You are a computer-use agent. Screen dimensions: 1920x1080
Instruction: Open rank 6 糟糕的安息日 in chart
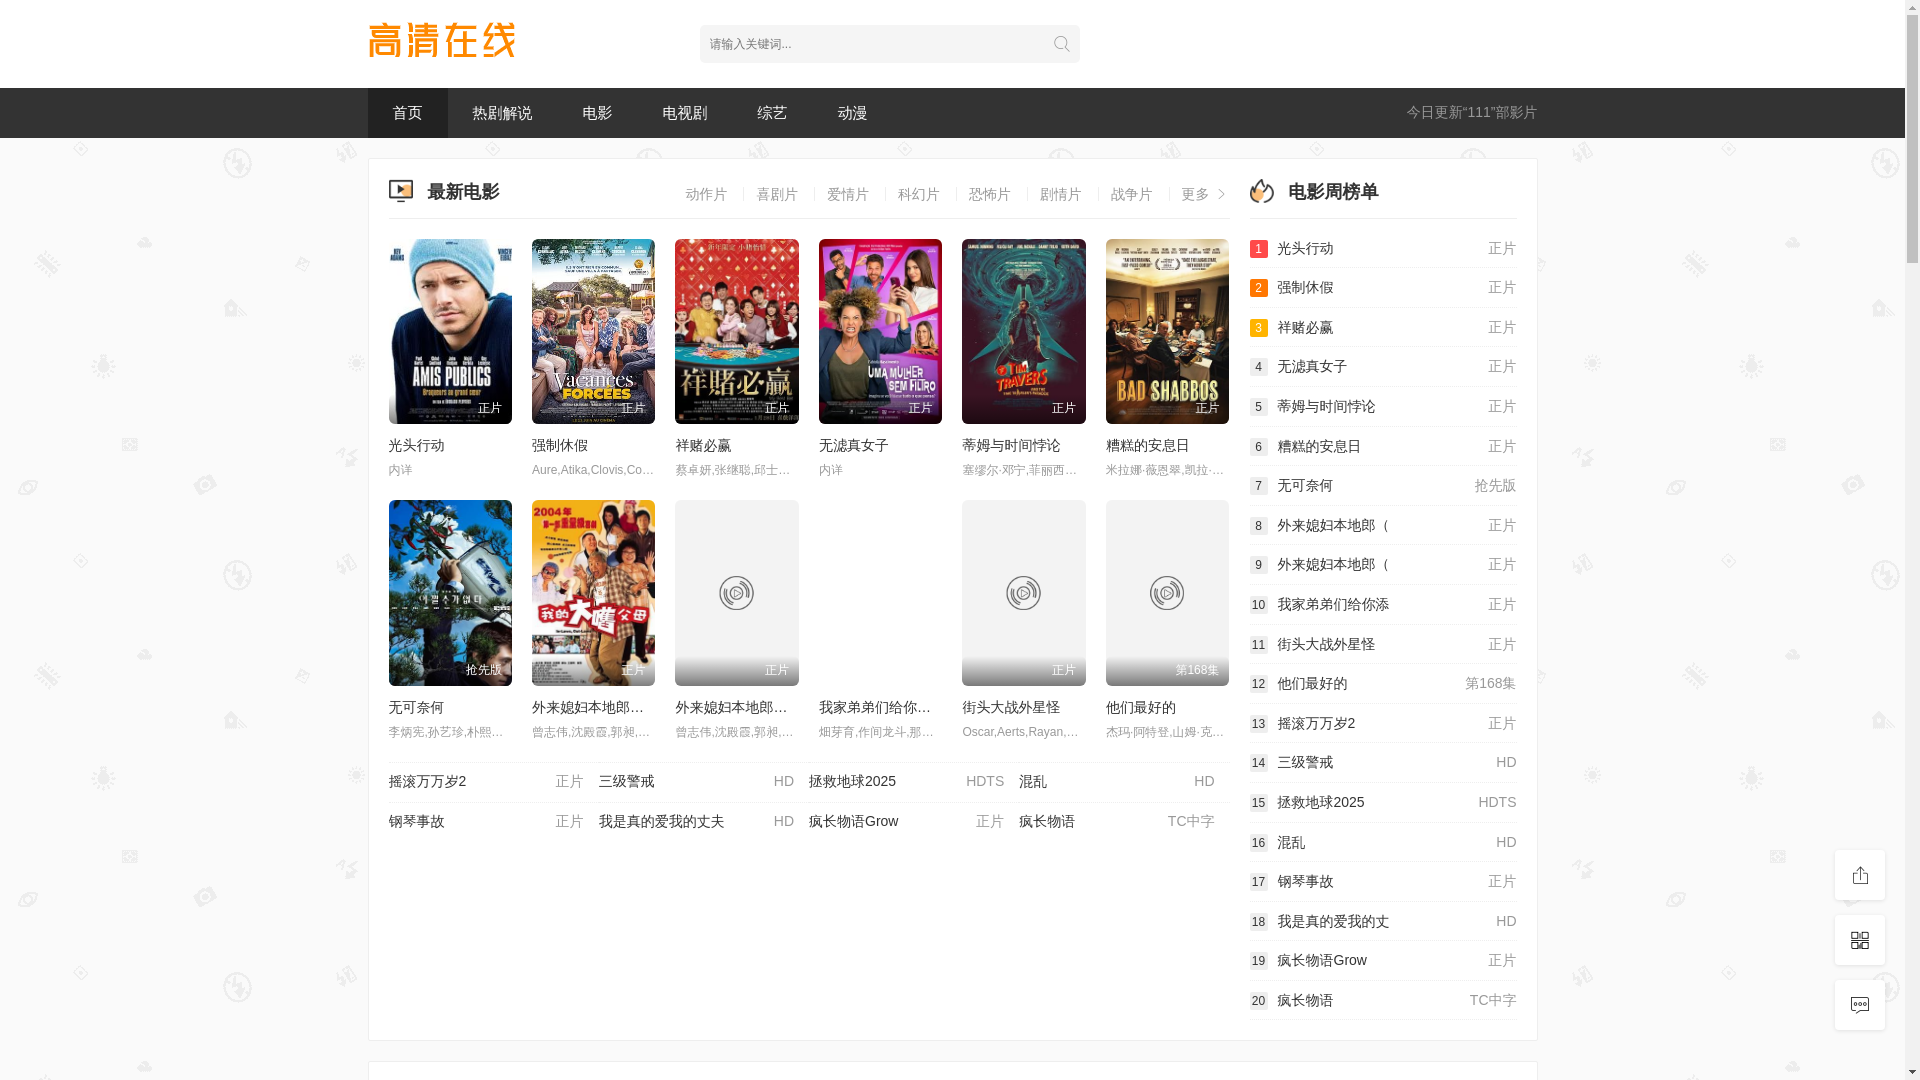[x=1383, y=447]
